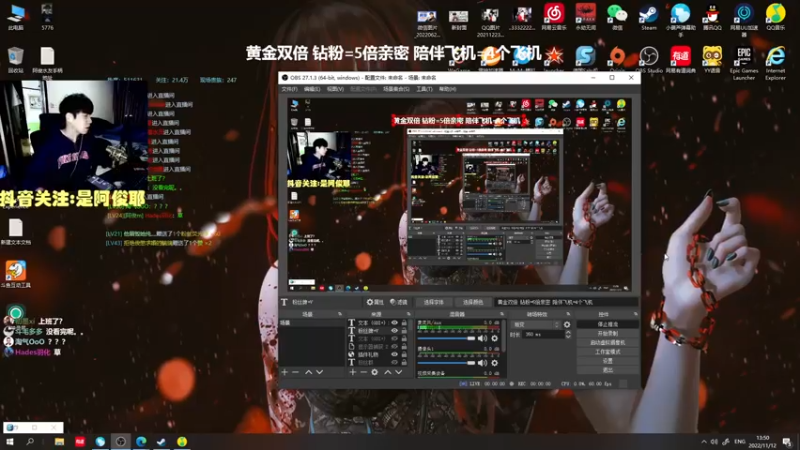Image resolution: width=800 pixels, height=450 pixels.
Task: Move selected source up with arrow
Action: pyautogui.click(x=388, y=372)
